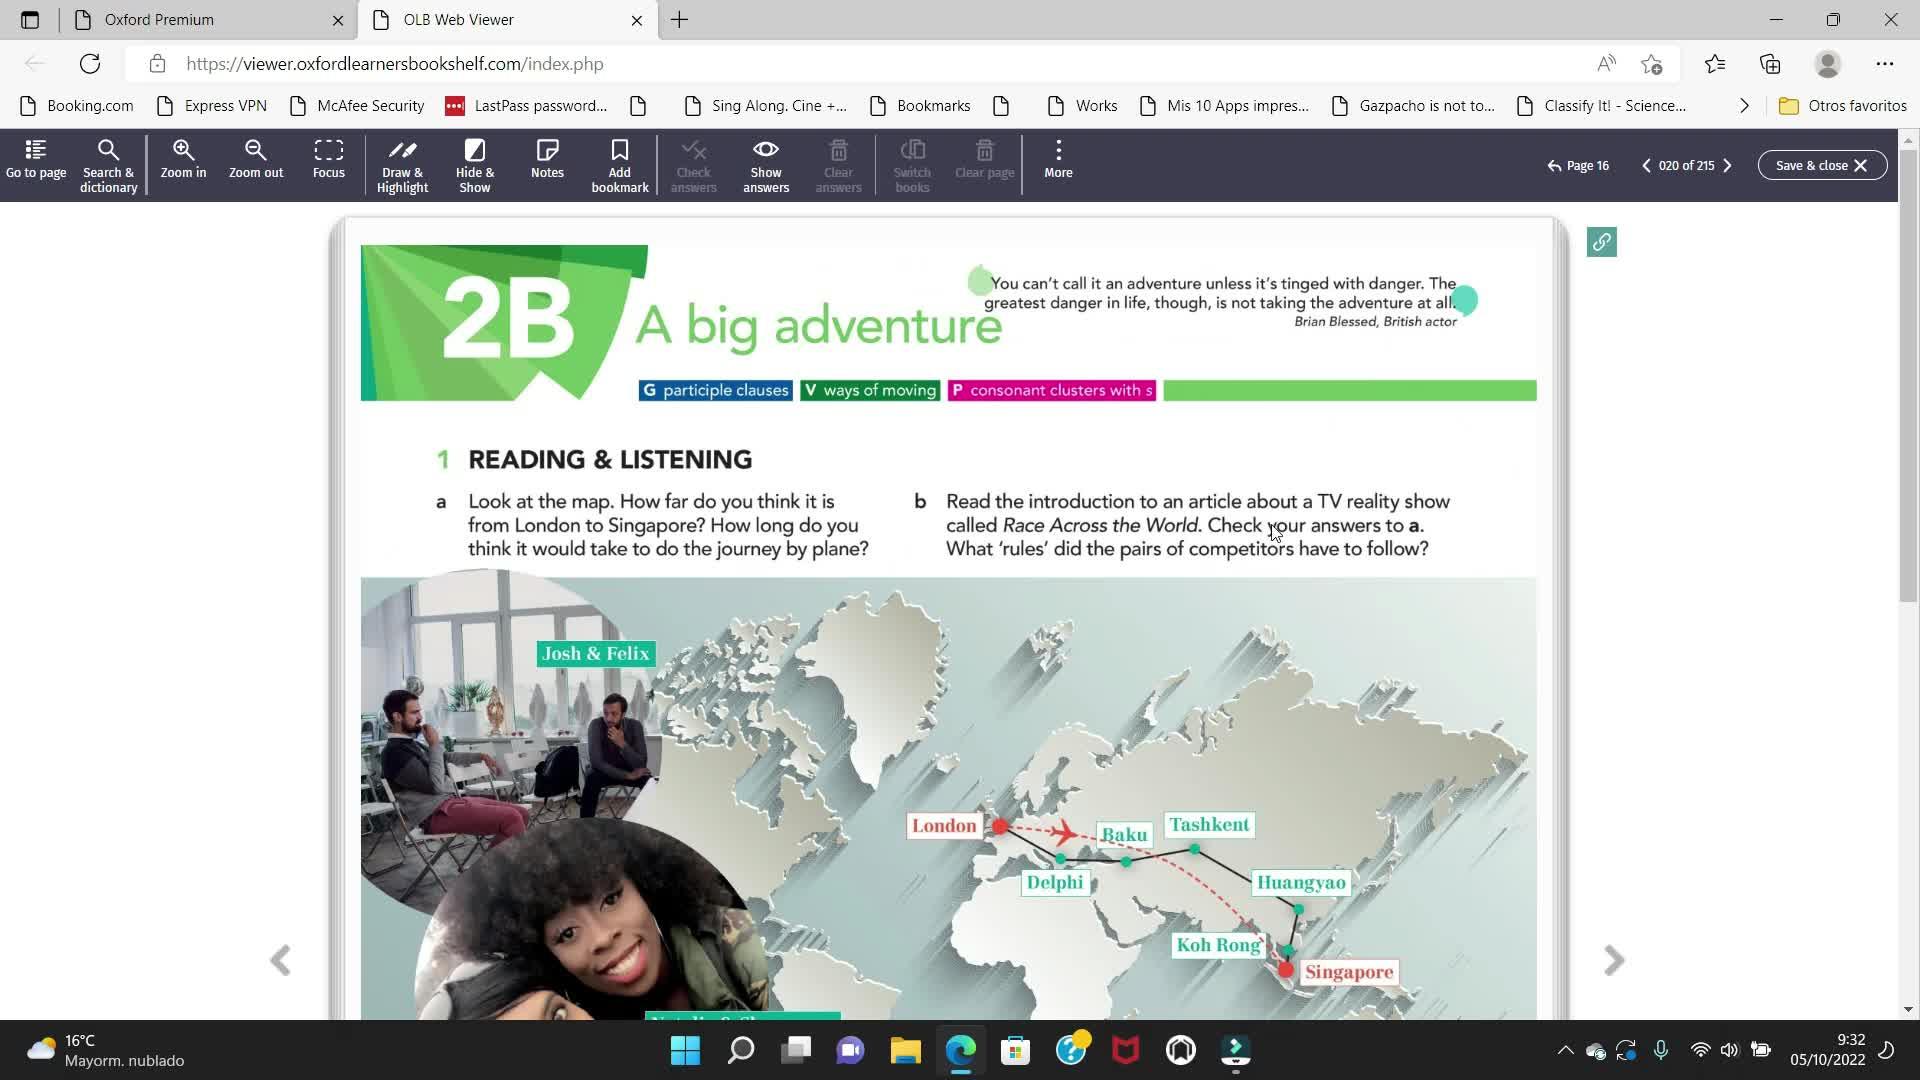
Task: Open a new browser tab
Action: tap(679, 20)
